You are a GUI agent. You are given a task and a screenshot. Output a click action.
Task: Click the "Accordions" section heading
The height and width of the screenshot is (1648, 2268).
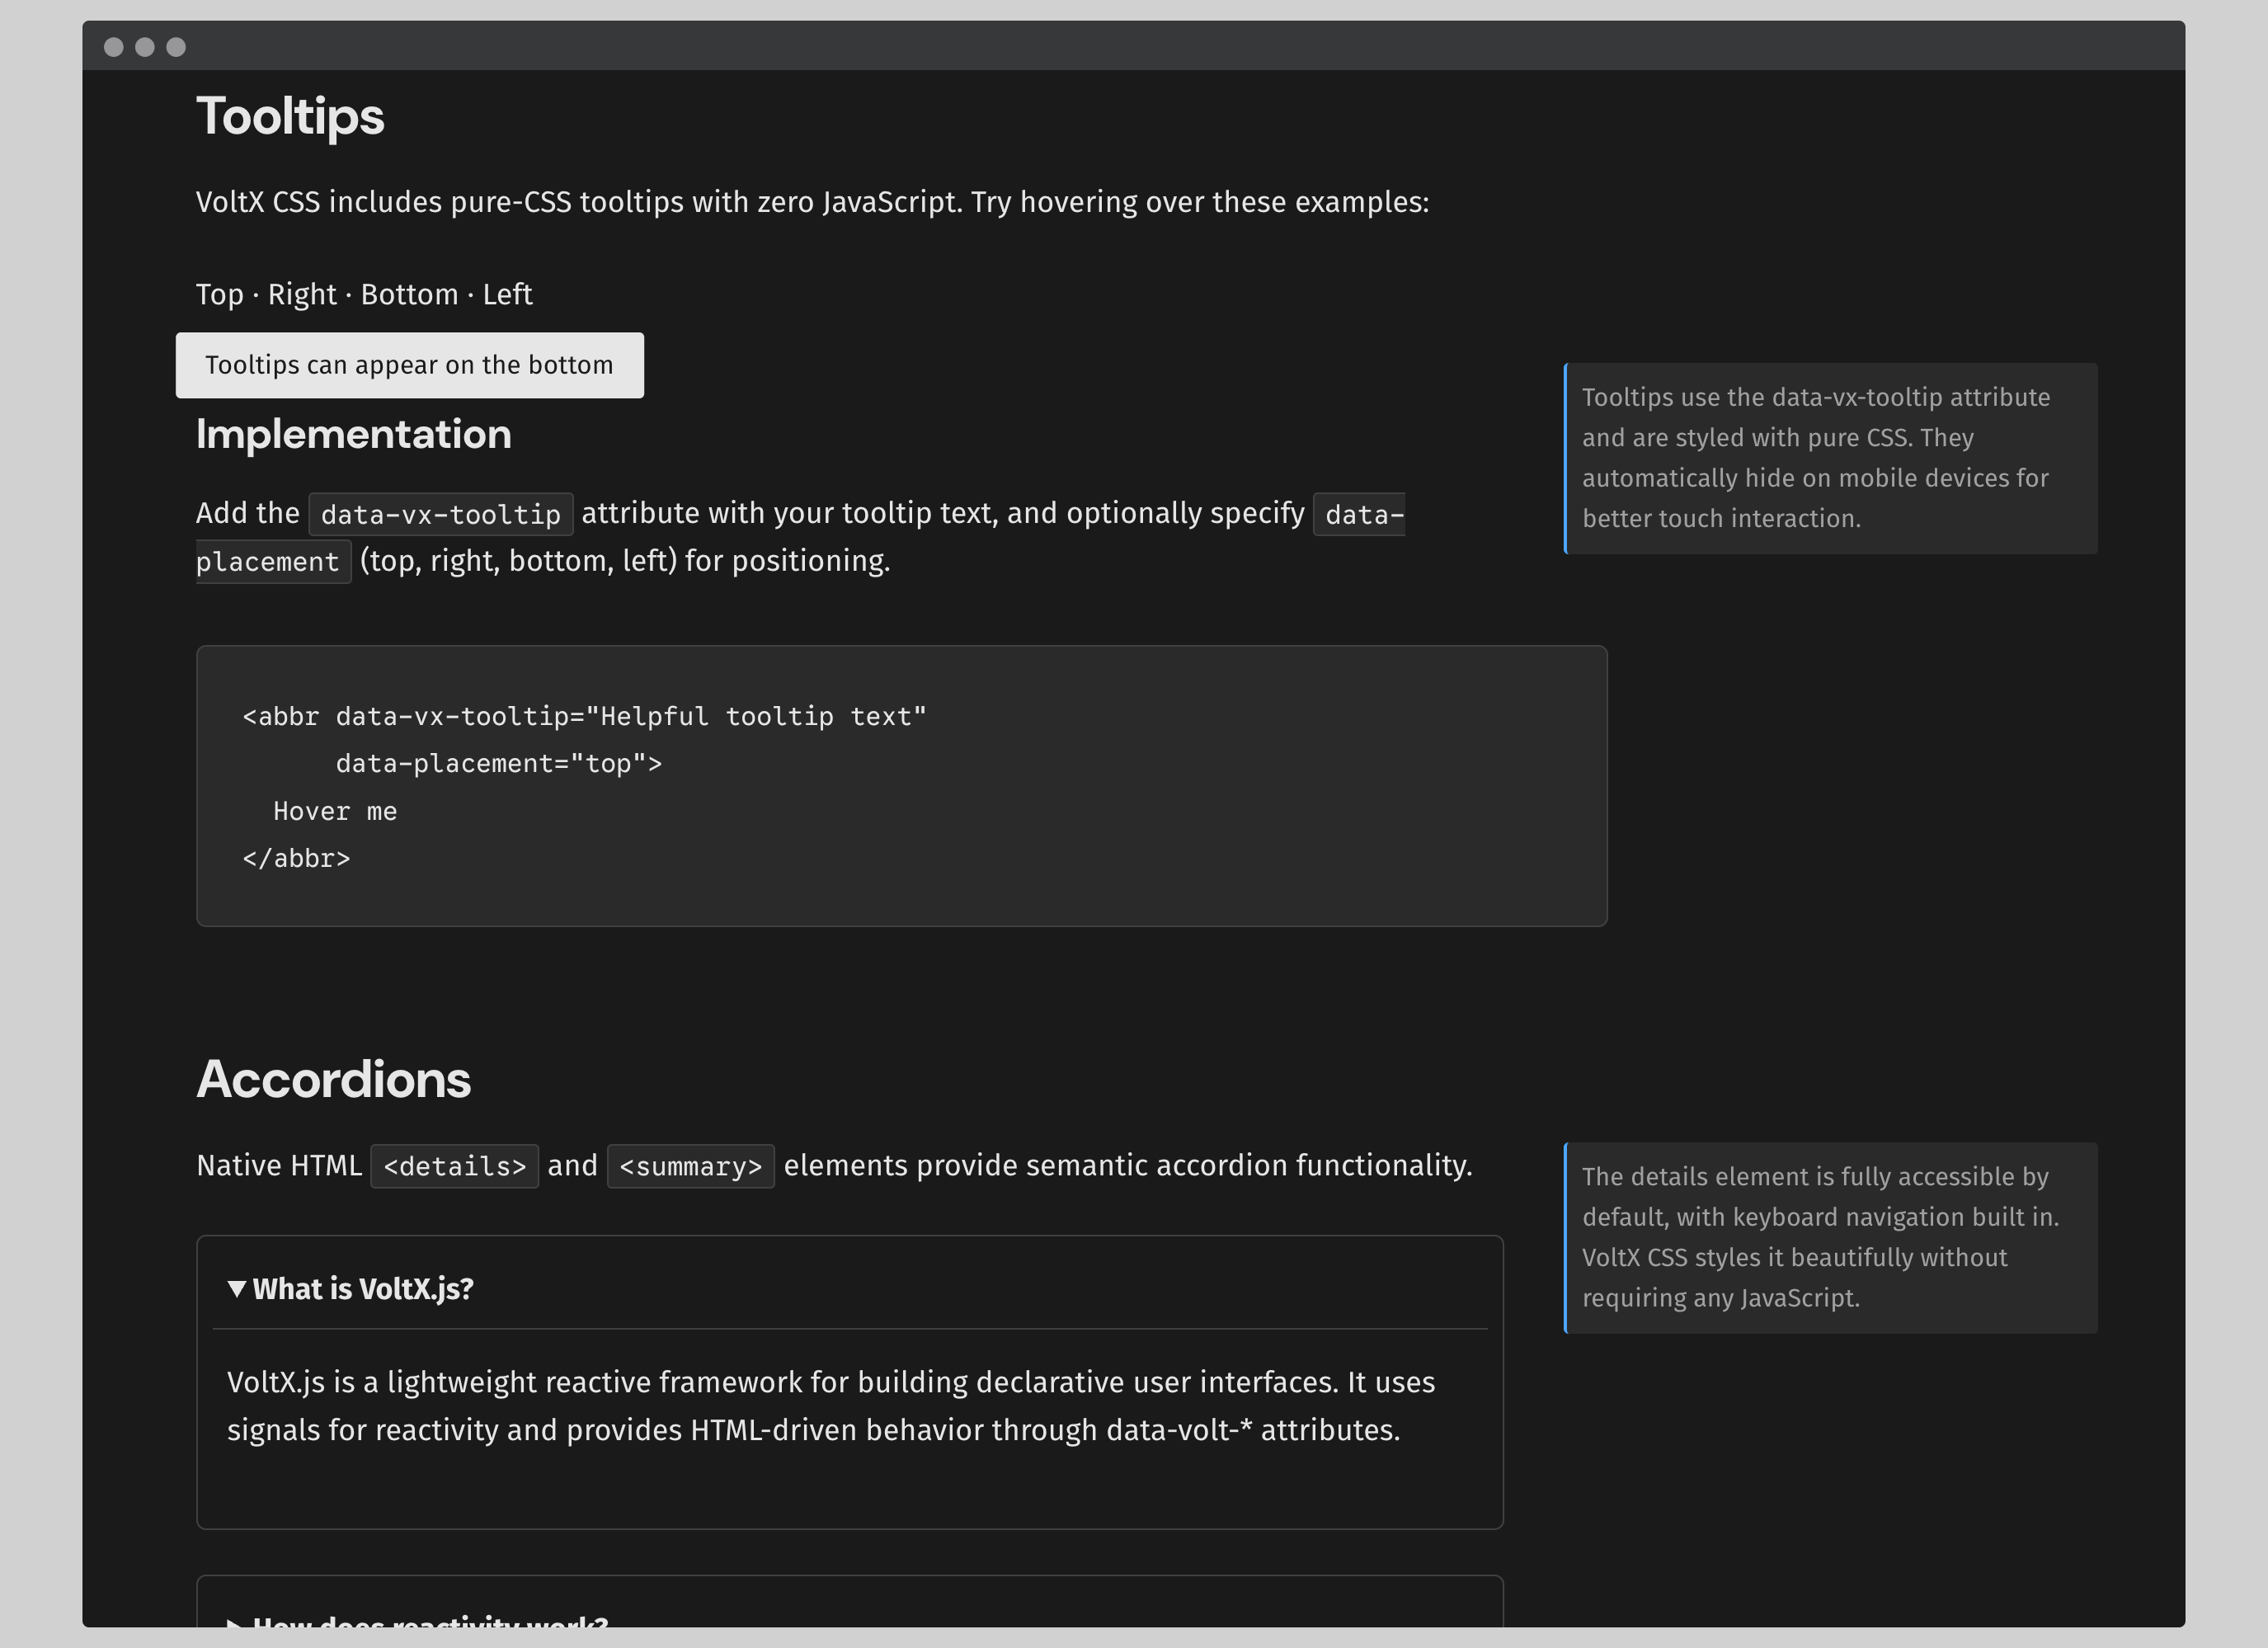(333, 1080)
